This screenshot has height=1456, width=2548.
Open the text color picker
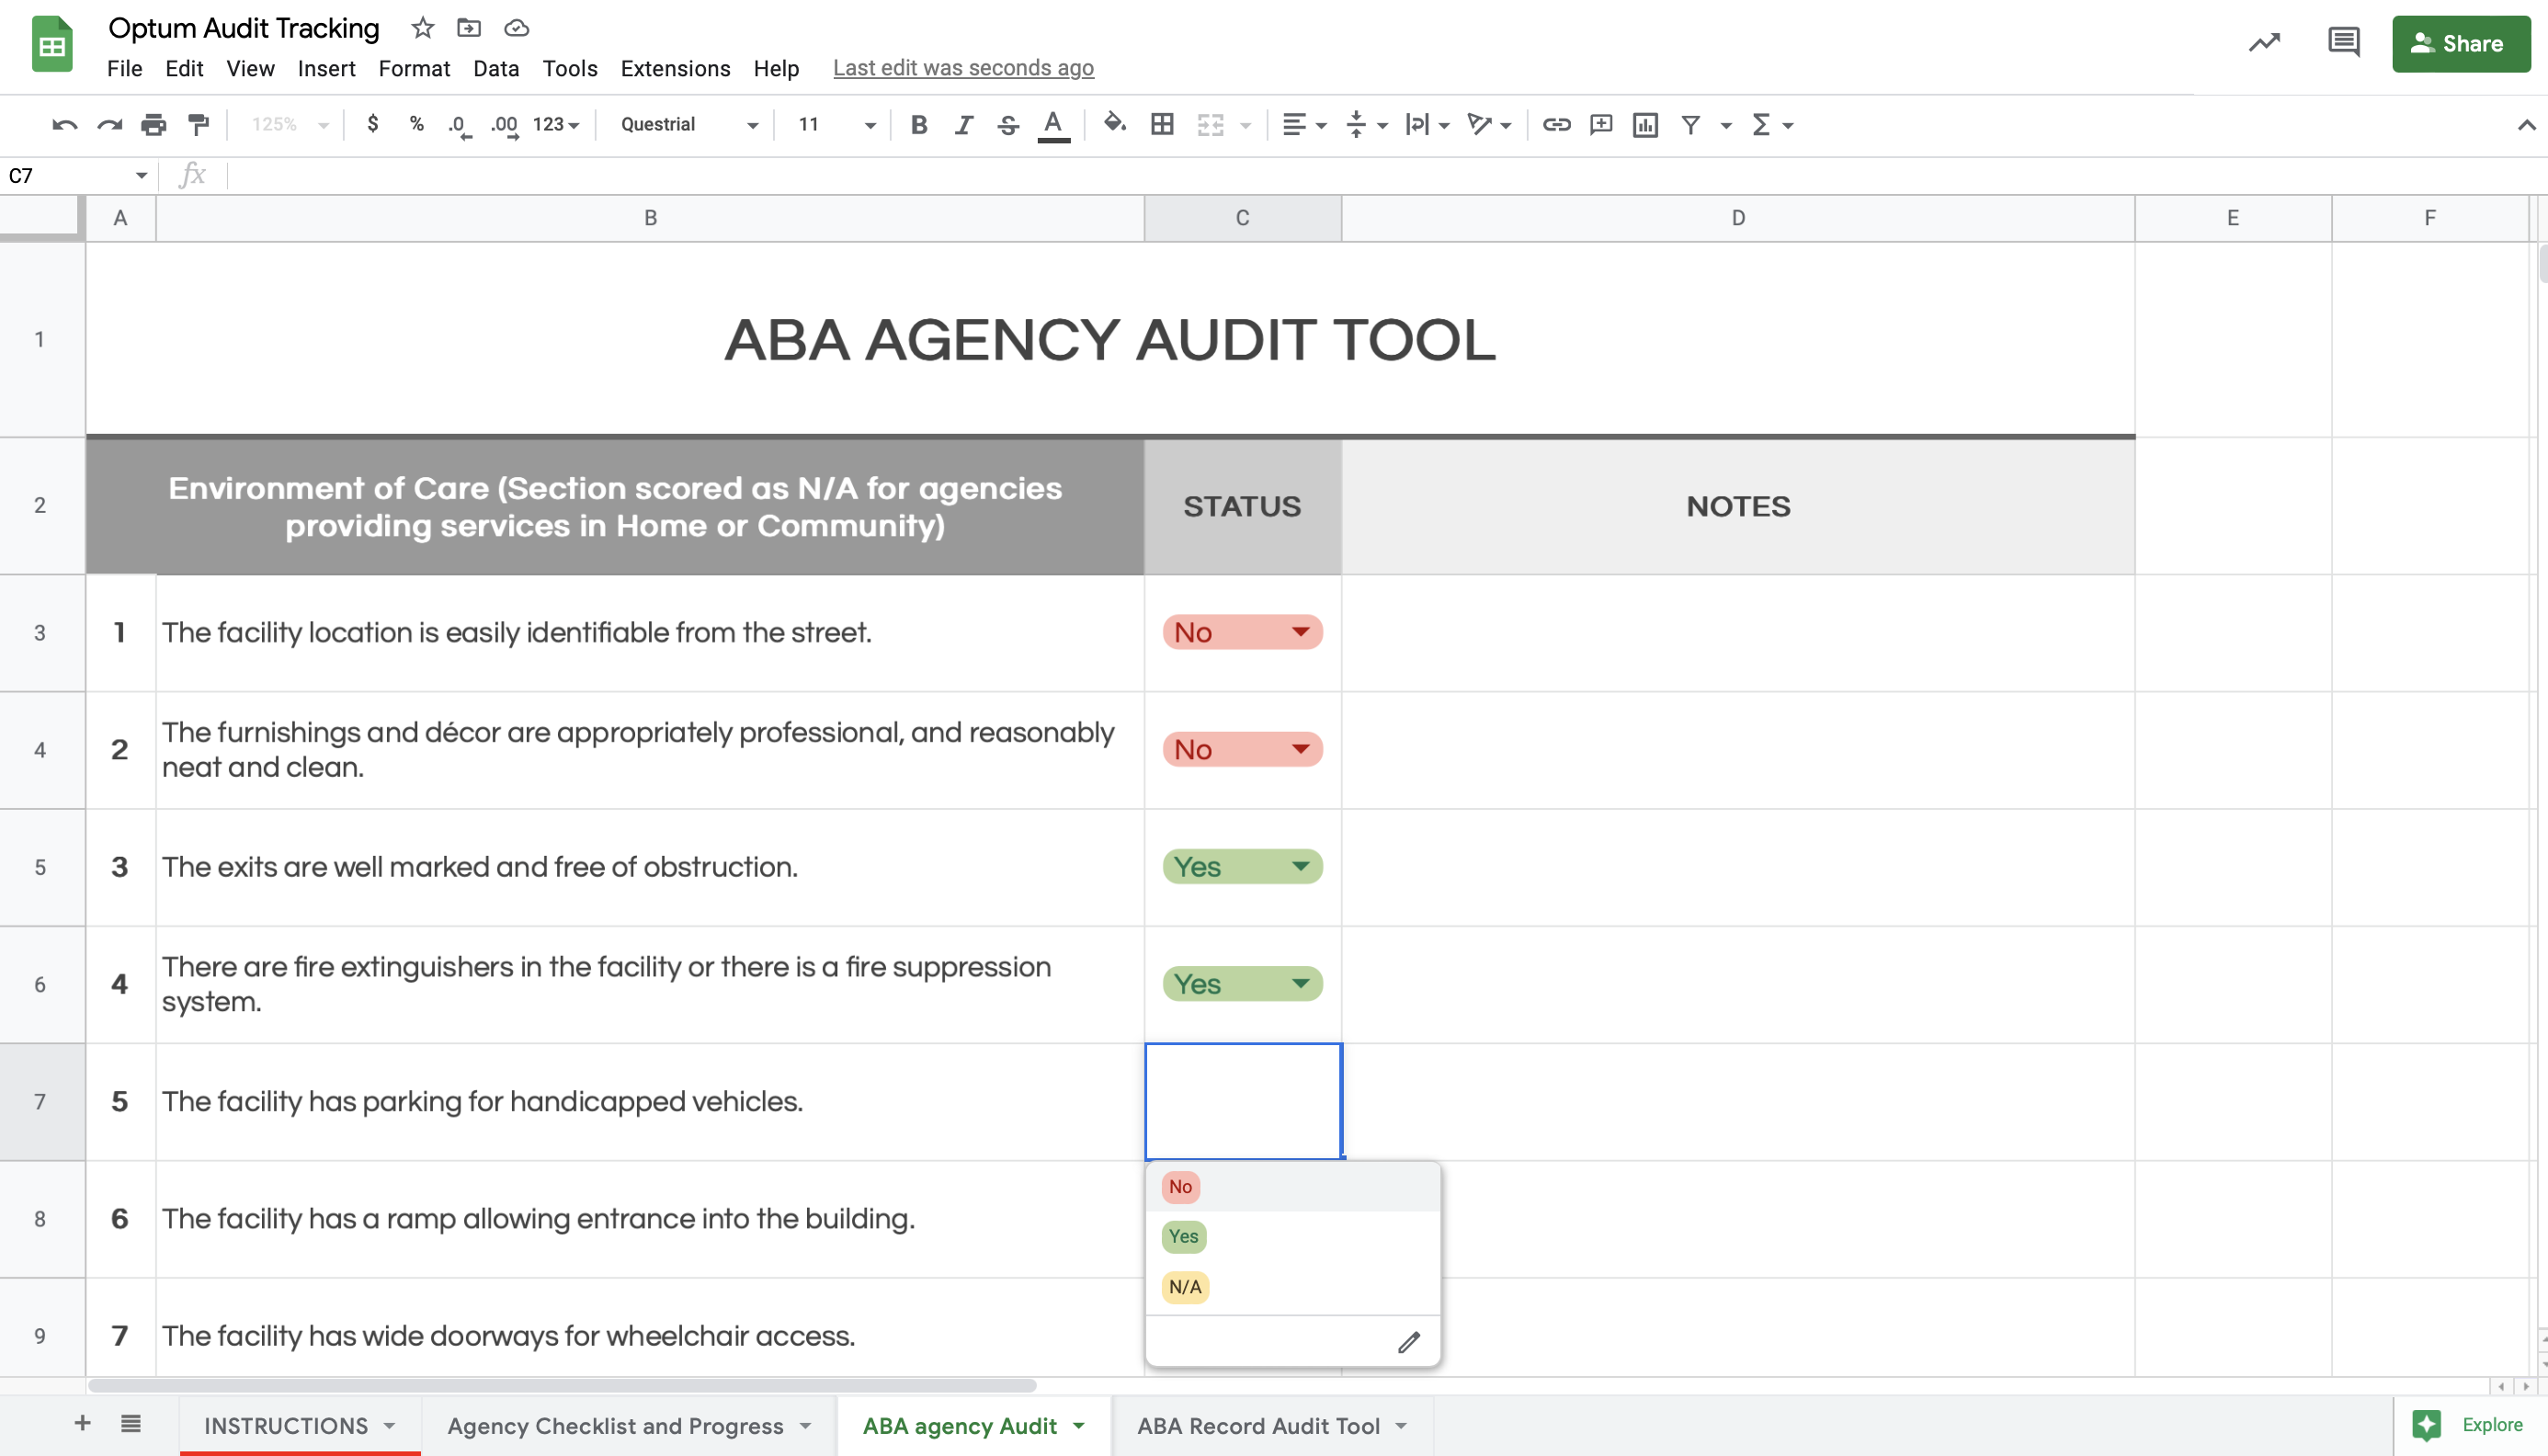(1052, 124)
